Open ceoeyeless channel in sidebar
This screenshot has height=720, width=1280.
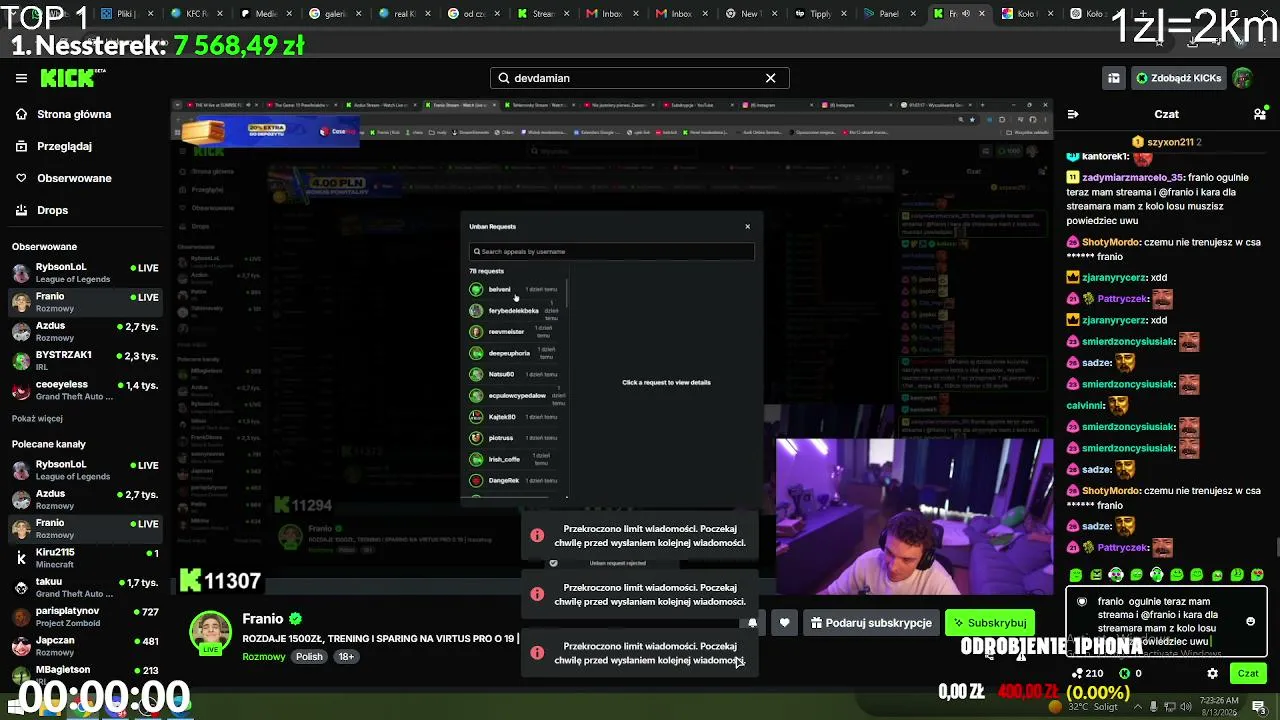[84, 390]
